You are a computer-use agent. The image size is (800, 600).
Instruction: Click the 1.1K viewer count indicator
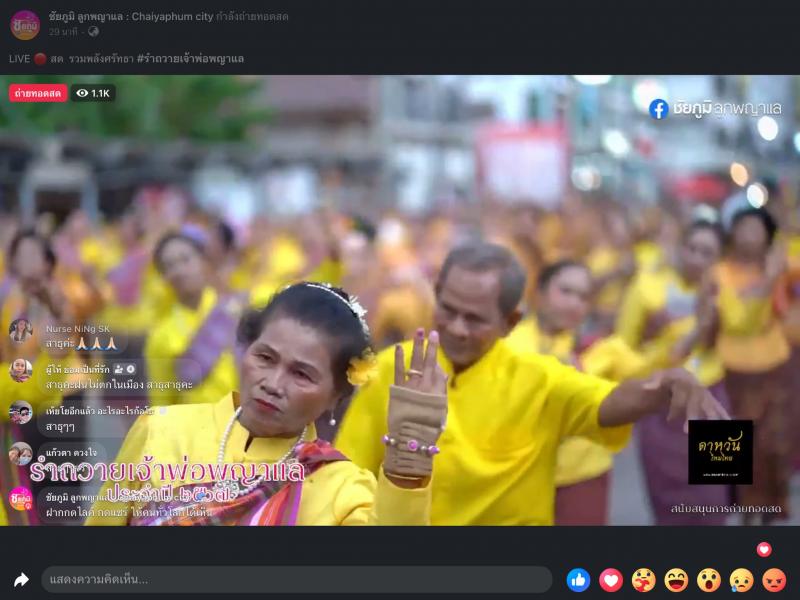pyautogui.click(x=93, y=93)
